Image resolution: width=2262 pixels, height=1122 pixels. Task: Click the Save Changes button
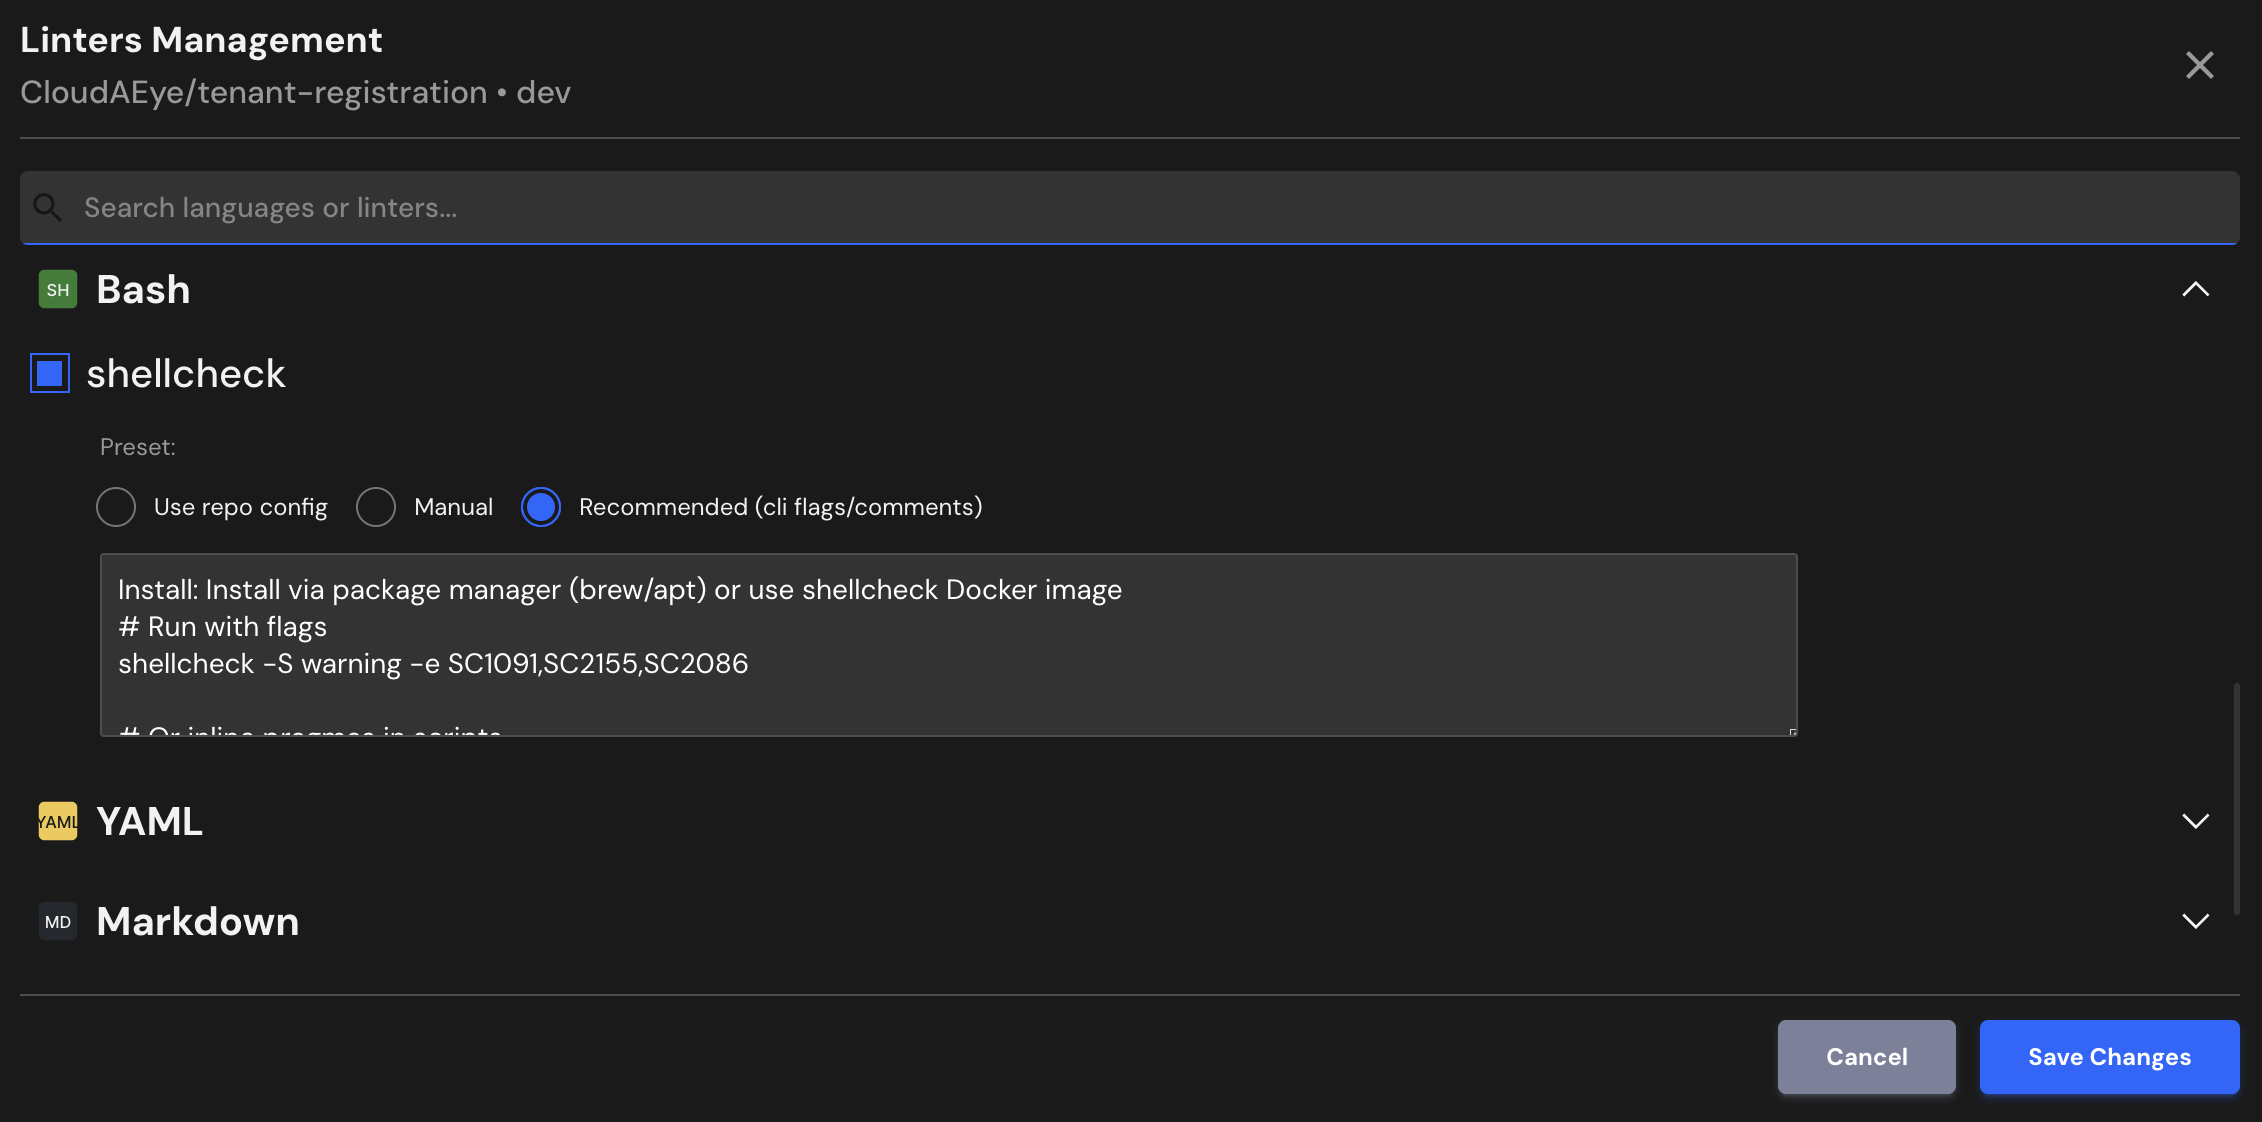[2109, 1057]
